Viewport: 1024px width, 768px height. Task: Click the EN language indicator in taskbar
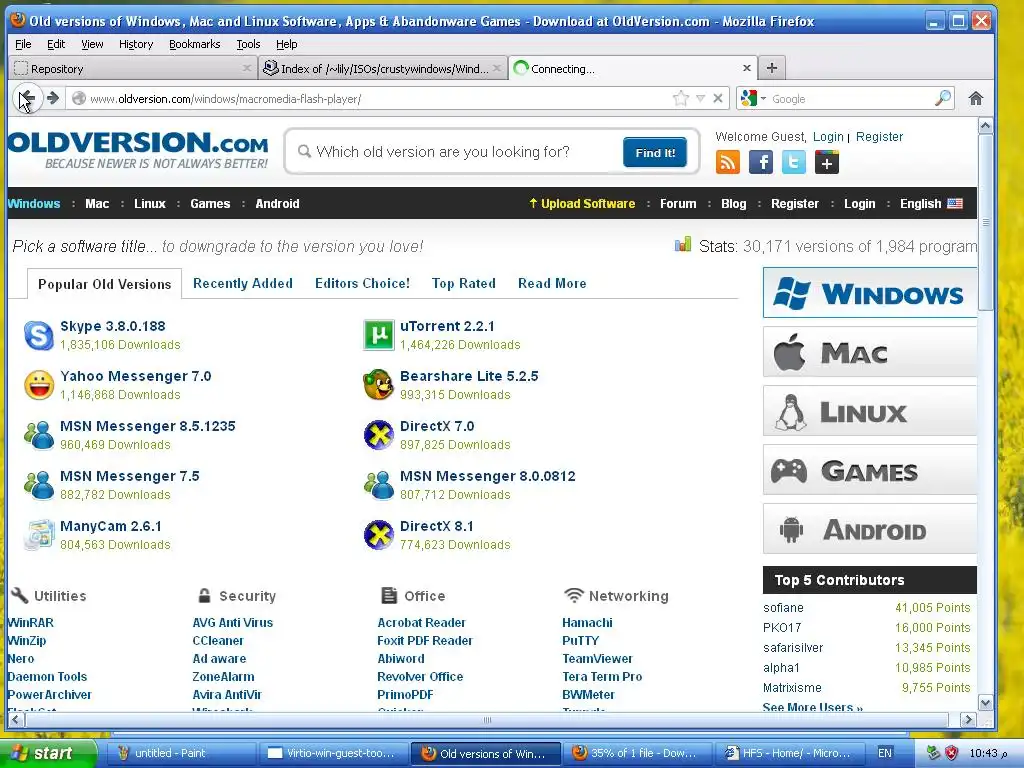click(x=885, y=753)
